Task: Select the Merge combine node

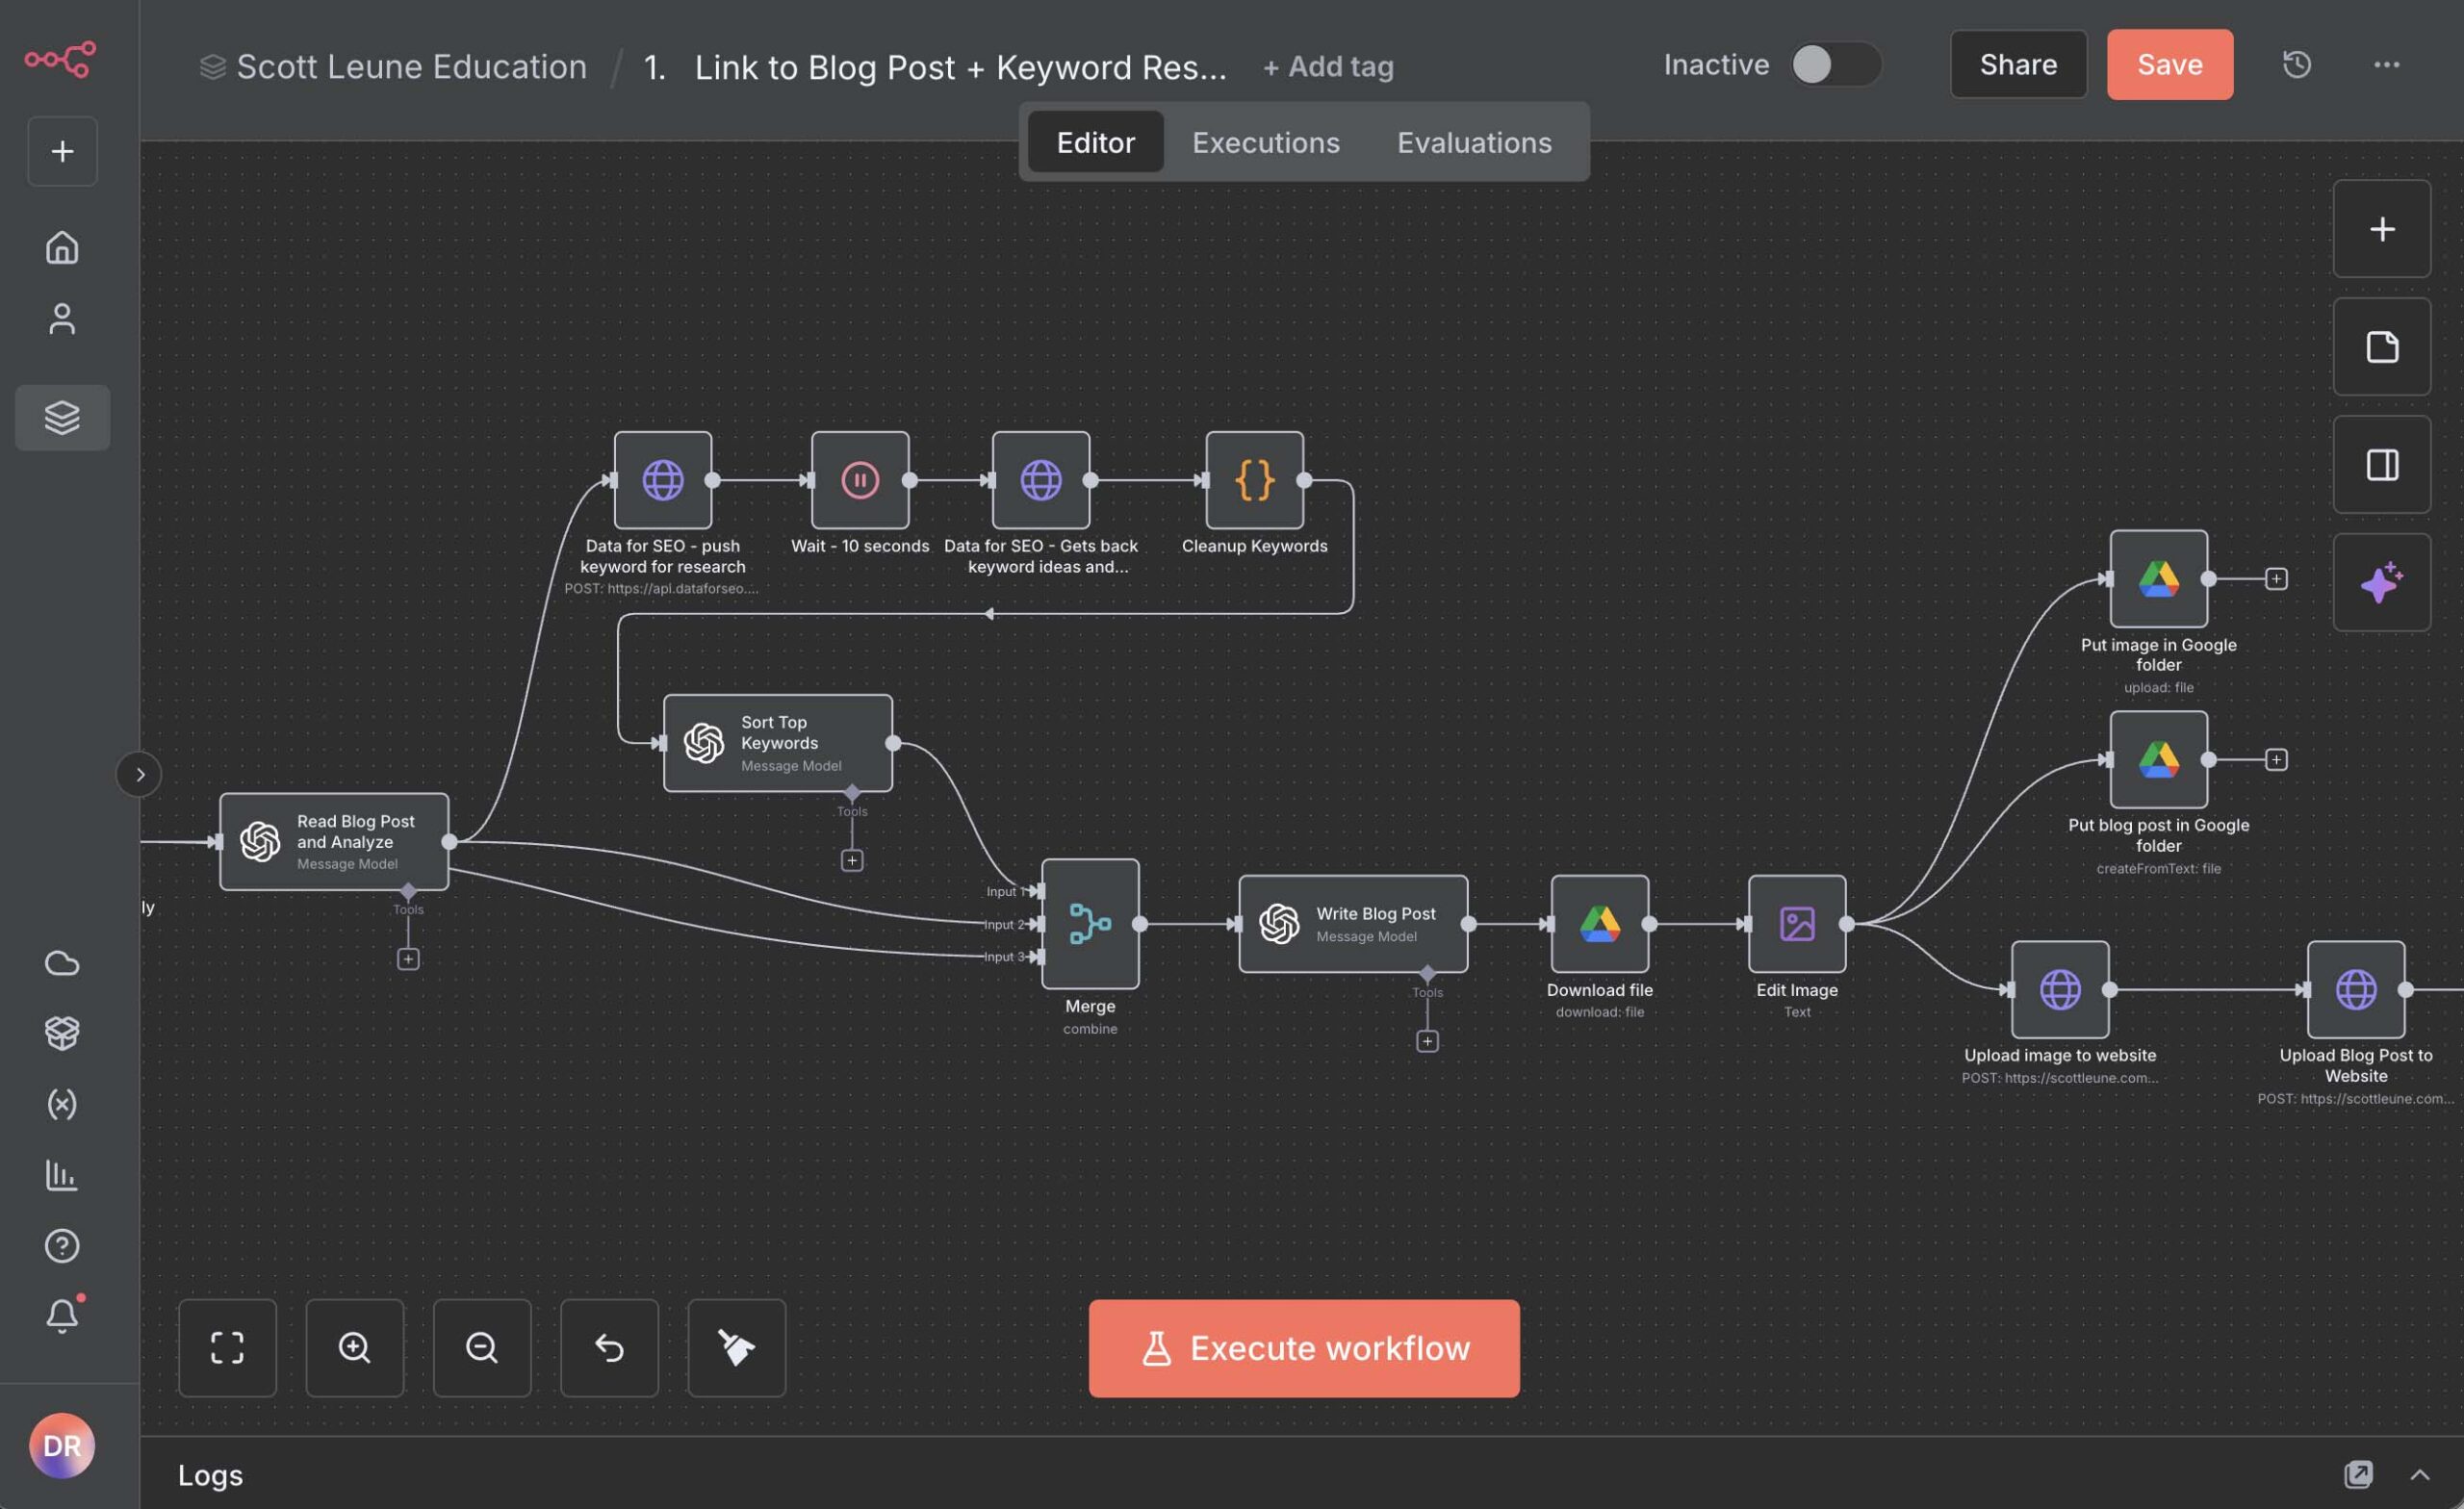Action: coord(1089,924)
